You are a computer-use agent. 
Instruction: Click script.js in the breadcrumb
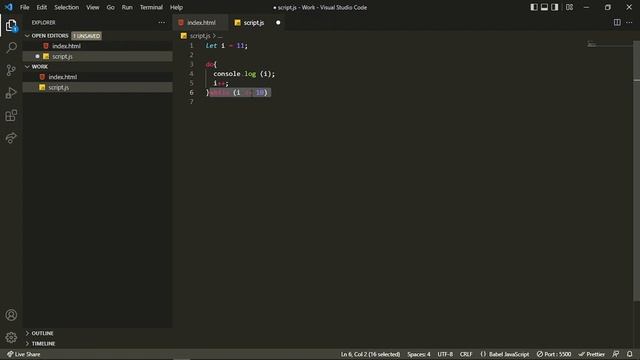point(200,36)
